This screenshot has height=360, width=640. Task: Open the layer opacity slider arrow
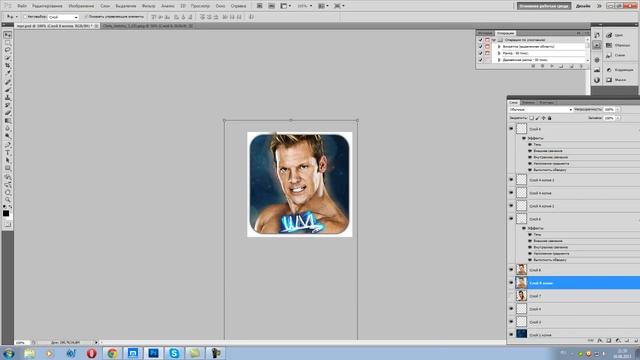[618, 109]
